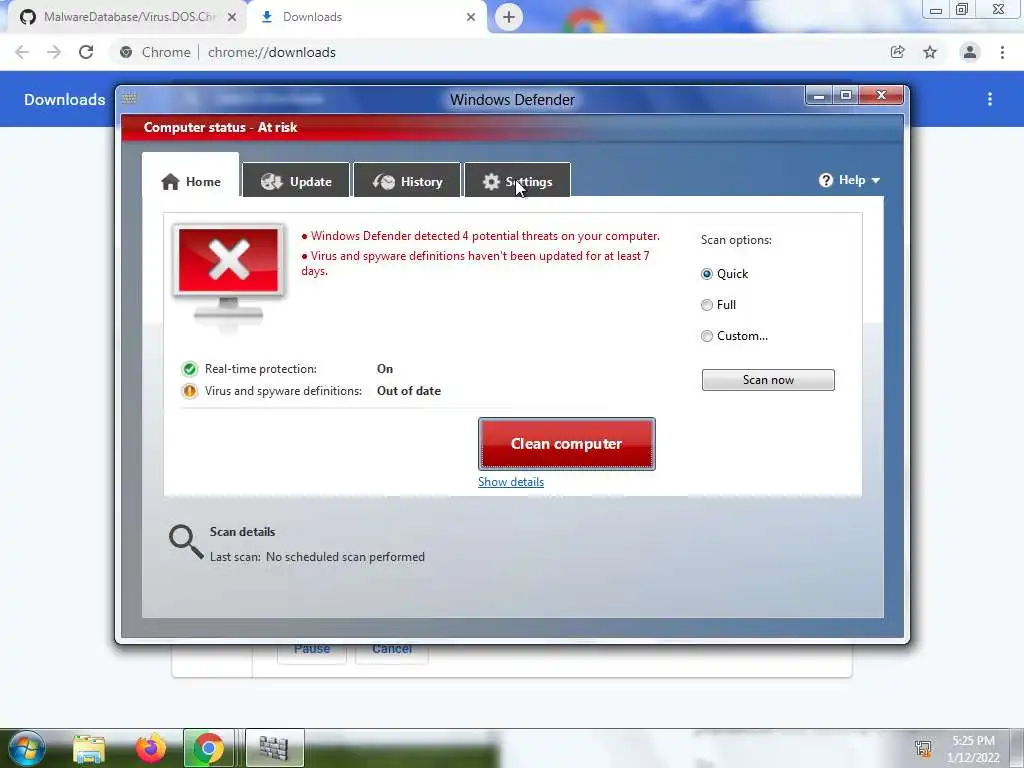Click the 'Last scan: No scheduled scan performed' text

317,557
